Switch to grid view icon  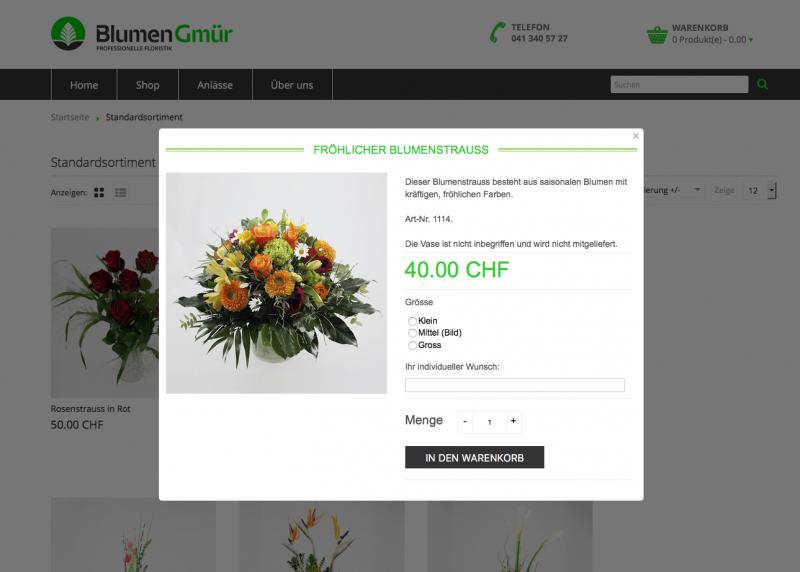99,192
